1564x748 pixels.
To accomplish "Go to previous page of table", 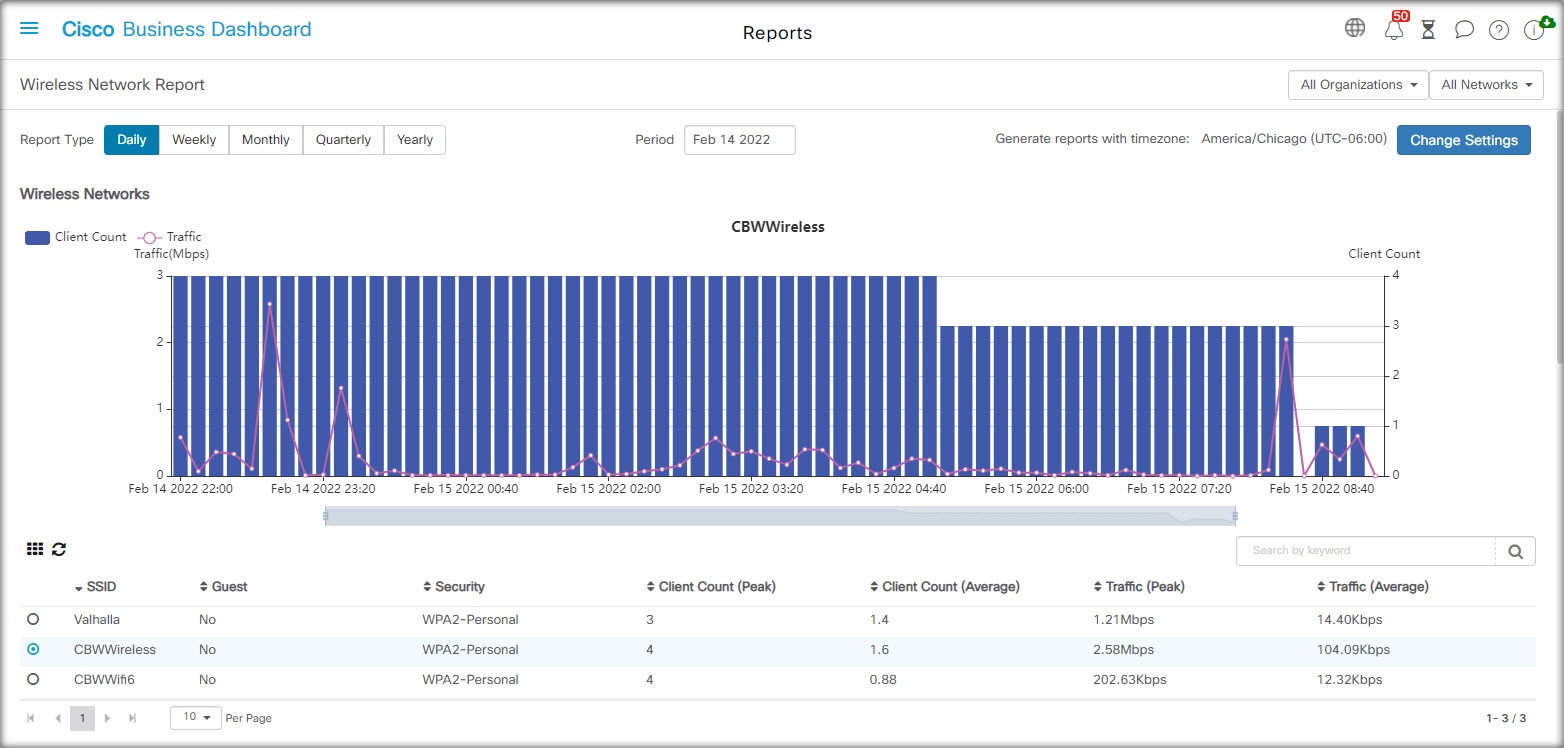I will [57, 718].
